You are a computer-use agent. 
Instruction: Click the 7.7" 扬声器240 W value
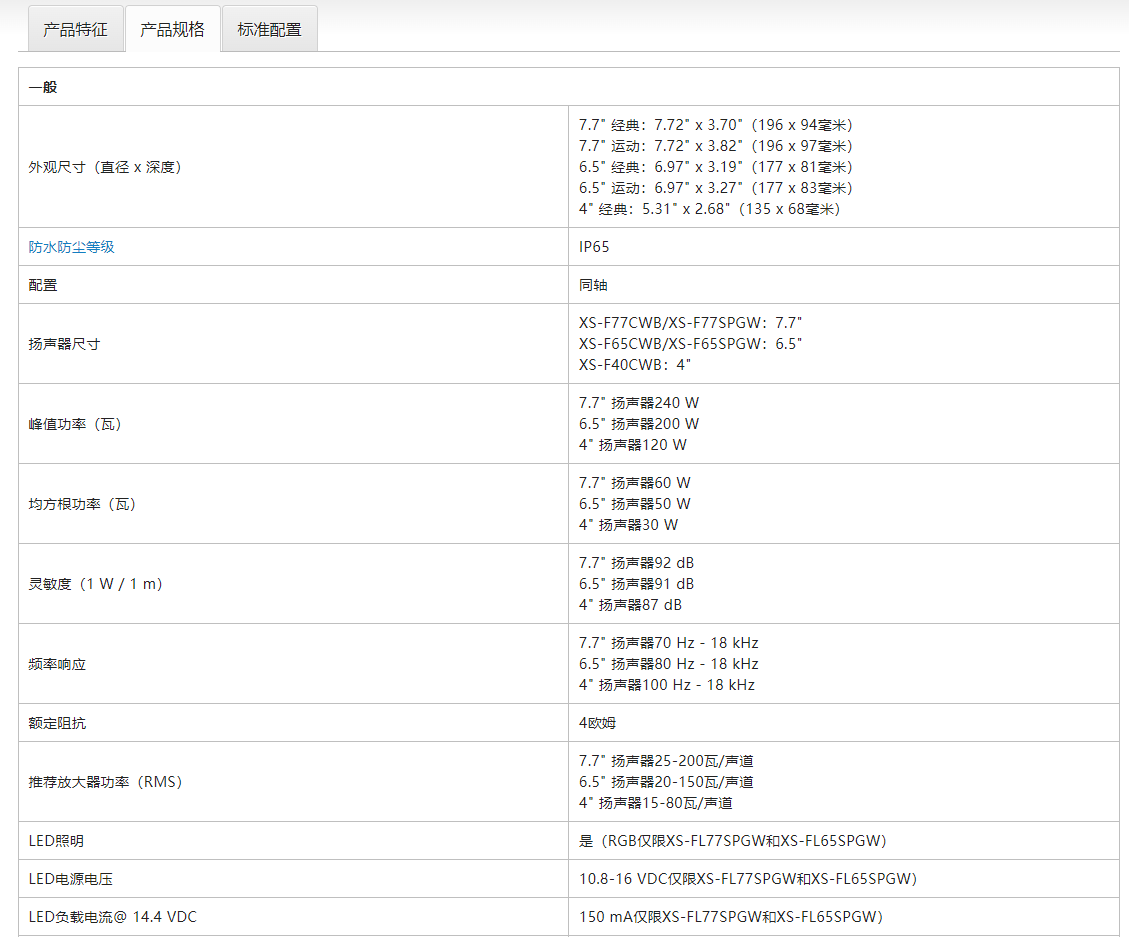coord(639,403)
